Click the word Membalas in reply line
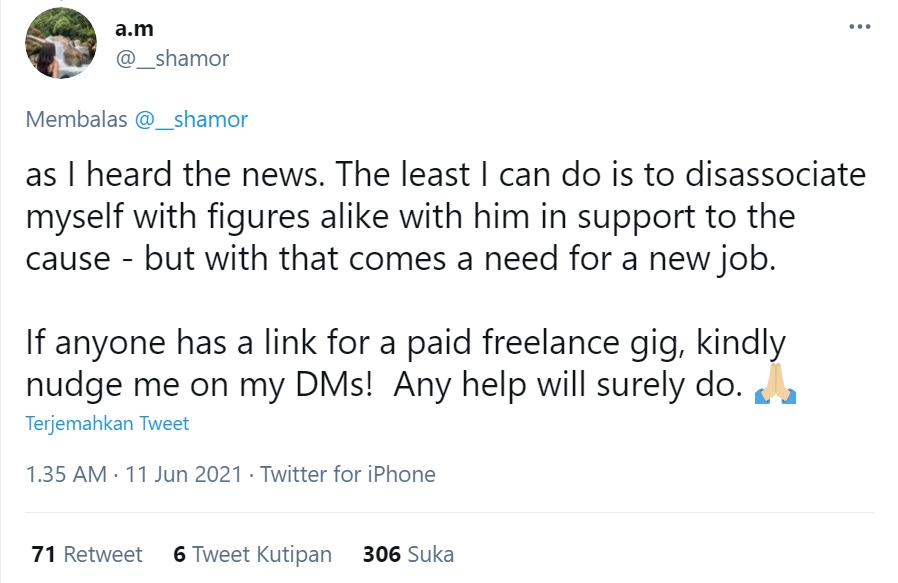This screenshot has height=583, width=898. tap(76, 120)
